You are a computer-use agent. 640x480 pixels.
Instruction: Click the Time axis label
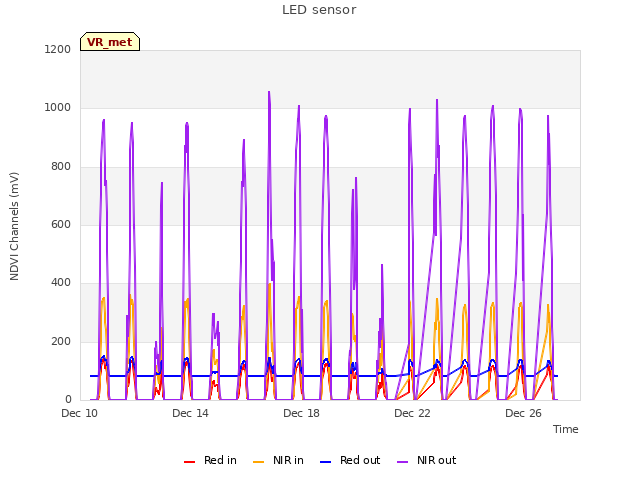[x=565, y=429]
